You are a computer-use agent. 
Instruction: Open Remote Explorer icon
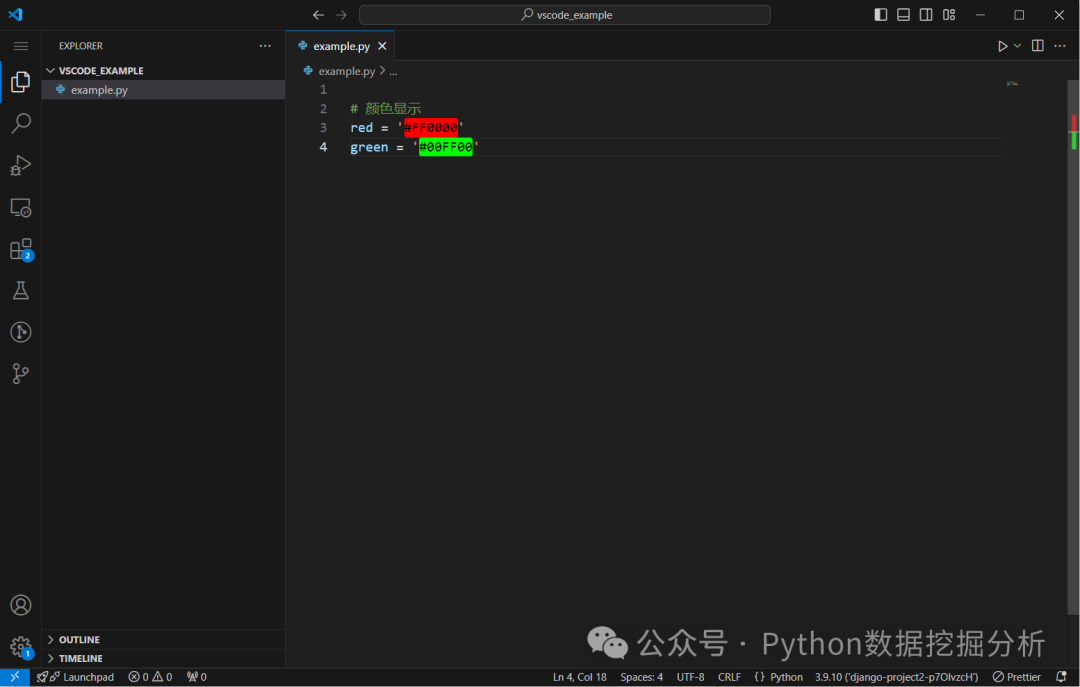[x=21, y=207]
